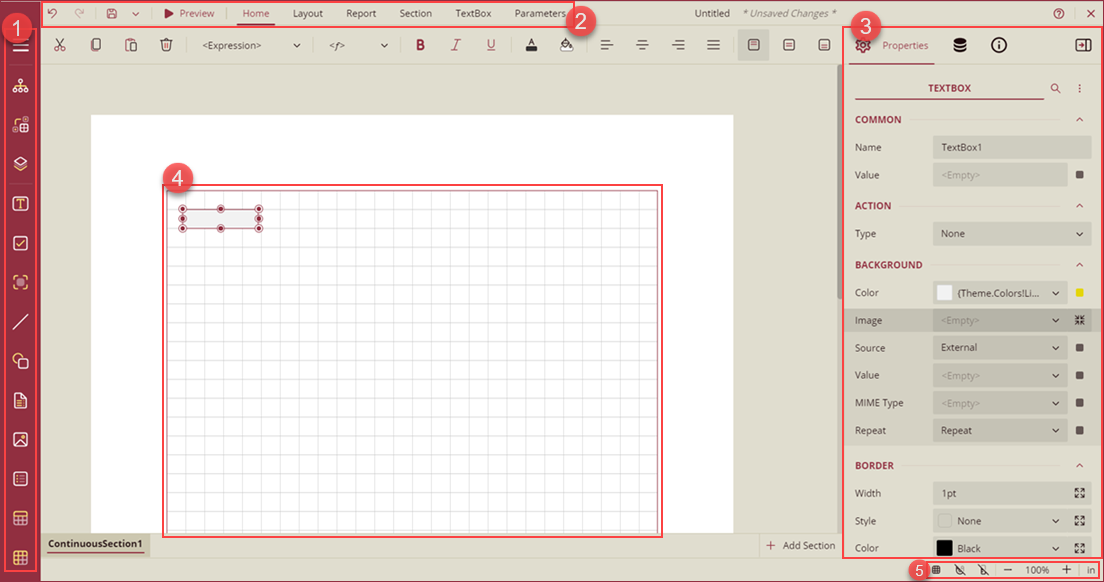Switch to the Parameters tab

540,13
